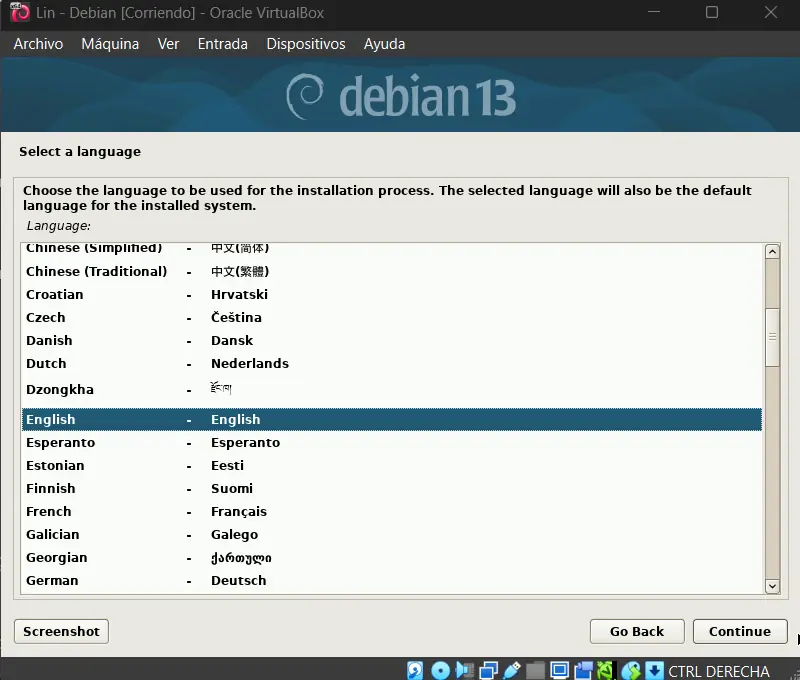This screenshot has height=680, width=800.
Task: Click the virtual display status icon
Action: [x=559, y=670]
